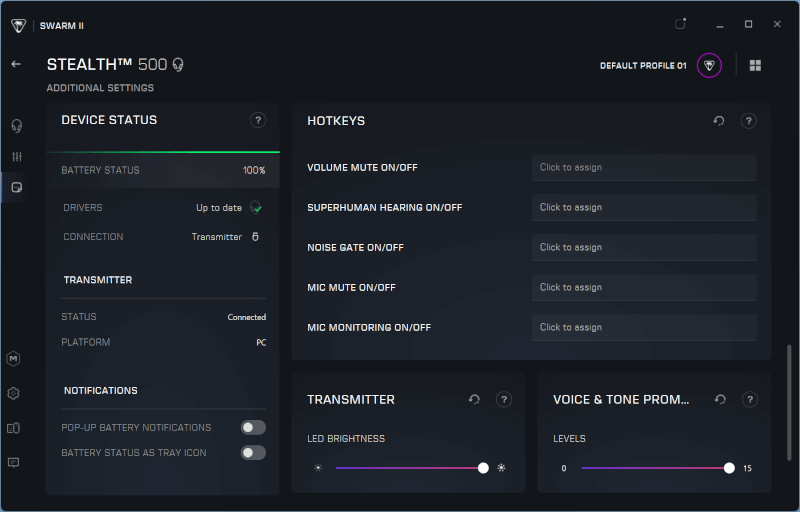Click the low brightness sun icon

pos(318,468)
